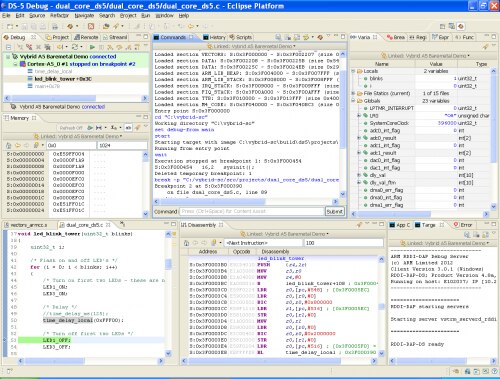Expand File Statics (current) group
Viewport: 500px width, 379px height.
click(353, 93)
